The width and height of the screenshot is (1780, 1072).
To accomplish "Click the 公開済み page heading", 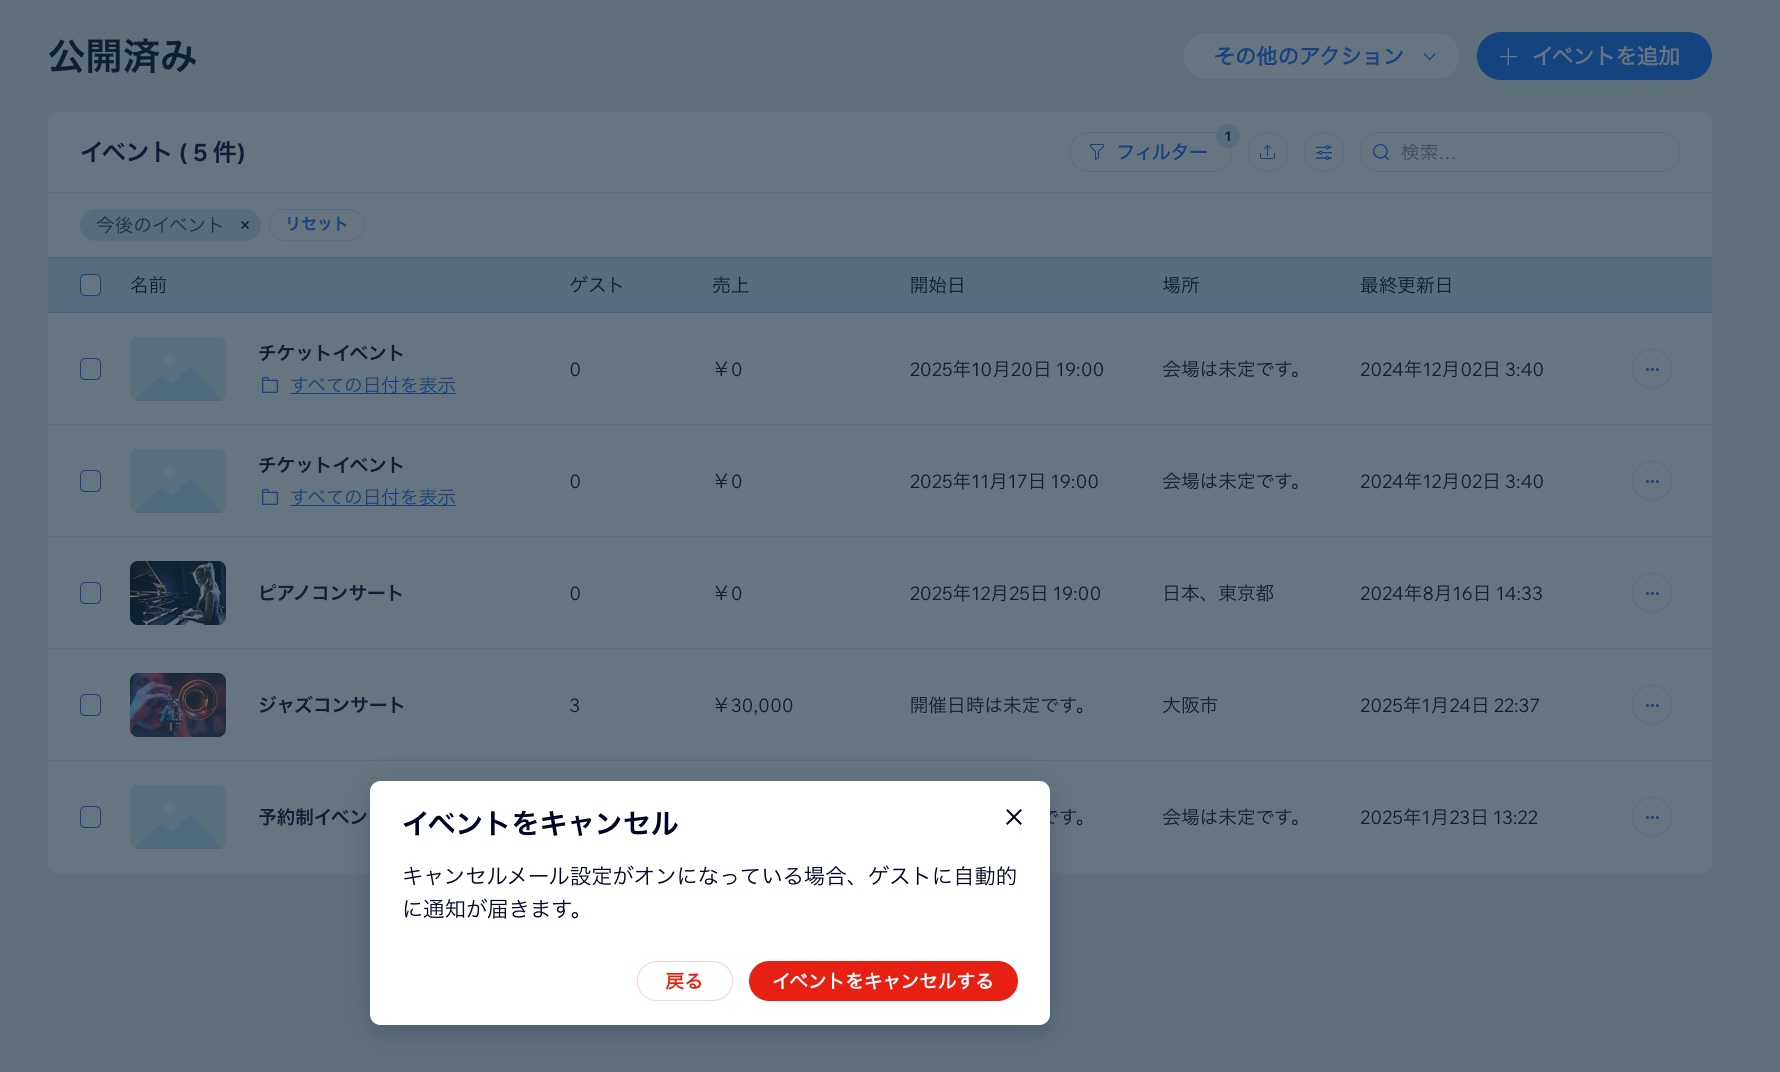I will click(x=123, y=56).
